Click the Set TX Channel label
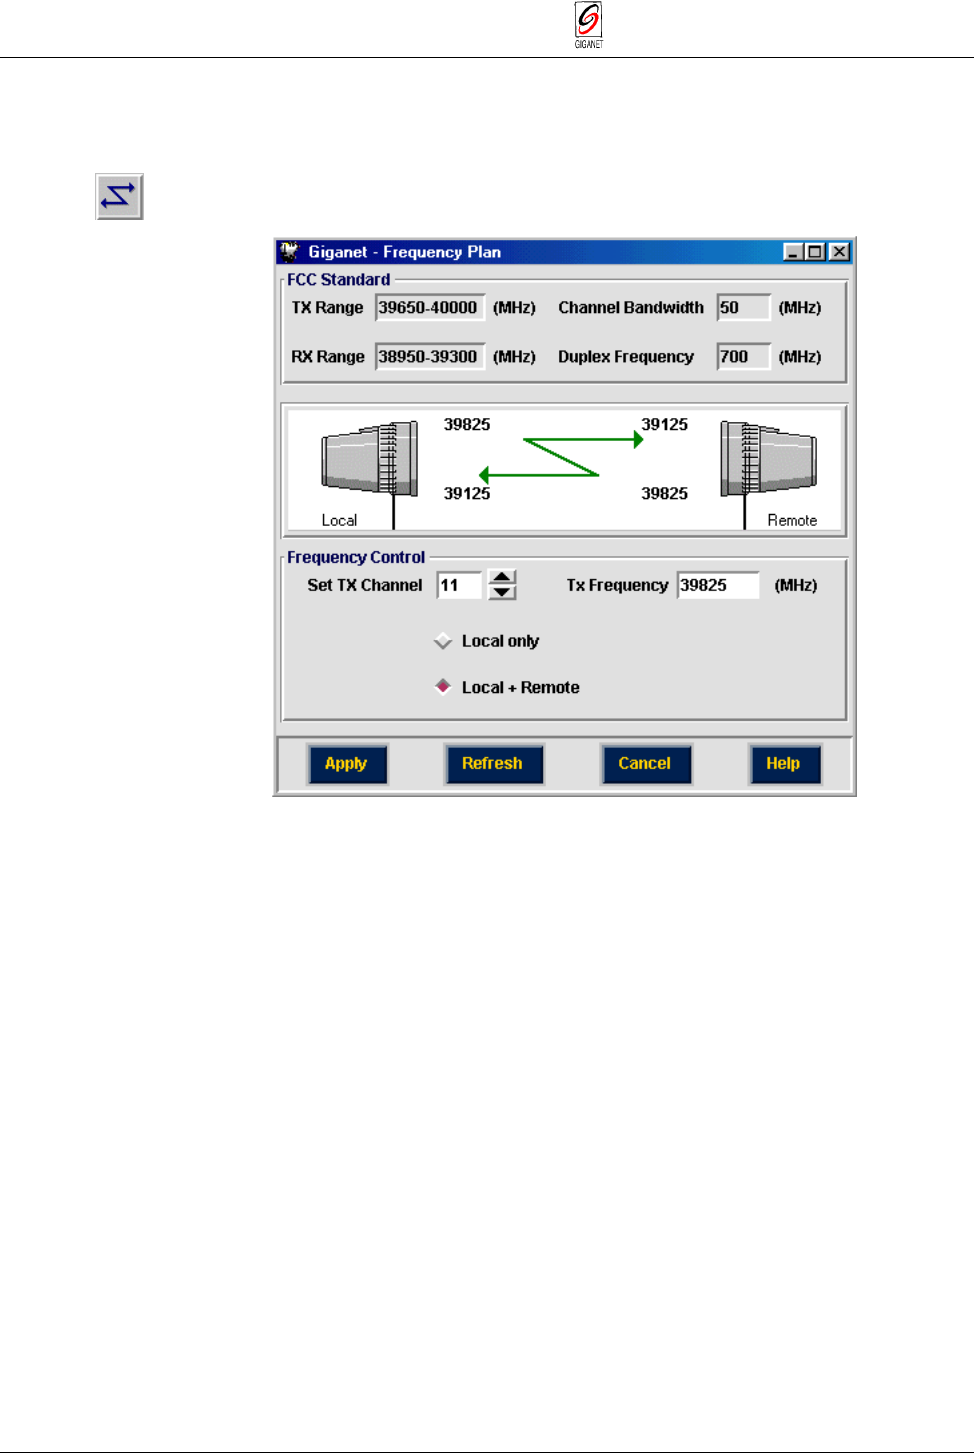Viewport: 974px width, 1453px height. click(365, 586)
